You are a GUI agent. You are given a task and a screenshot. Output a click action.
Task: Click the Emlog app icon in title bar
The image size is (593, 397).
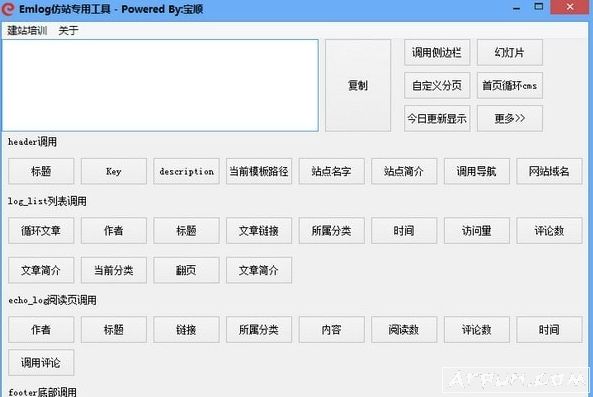coord(8,9)
